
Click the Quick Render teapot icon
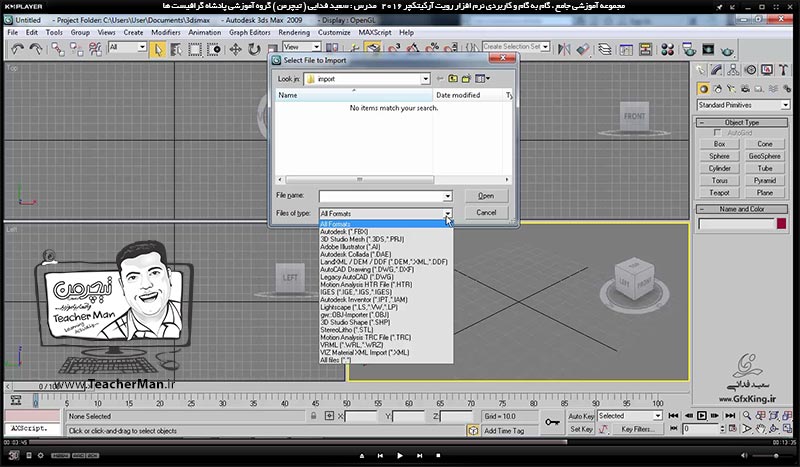728,50
